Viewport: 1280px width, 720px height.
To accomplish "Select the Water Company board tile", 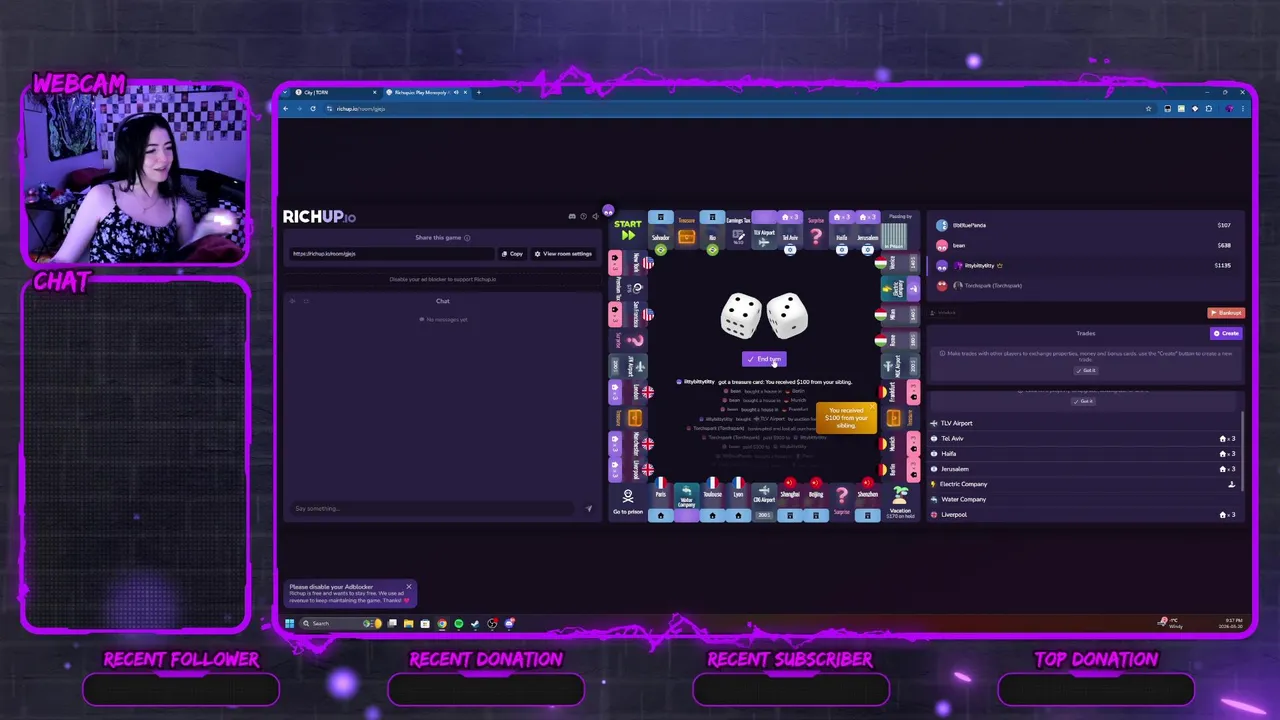I will (686, 501).
